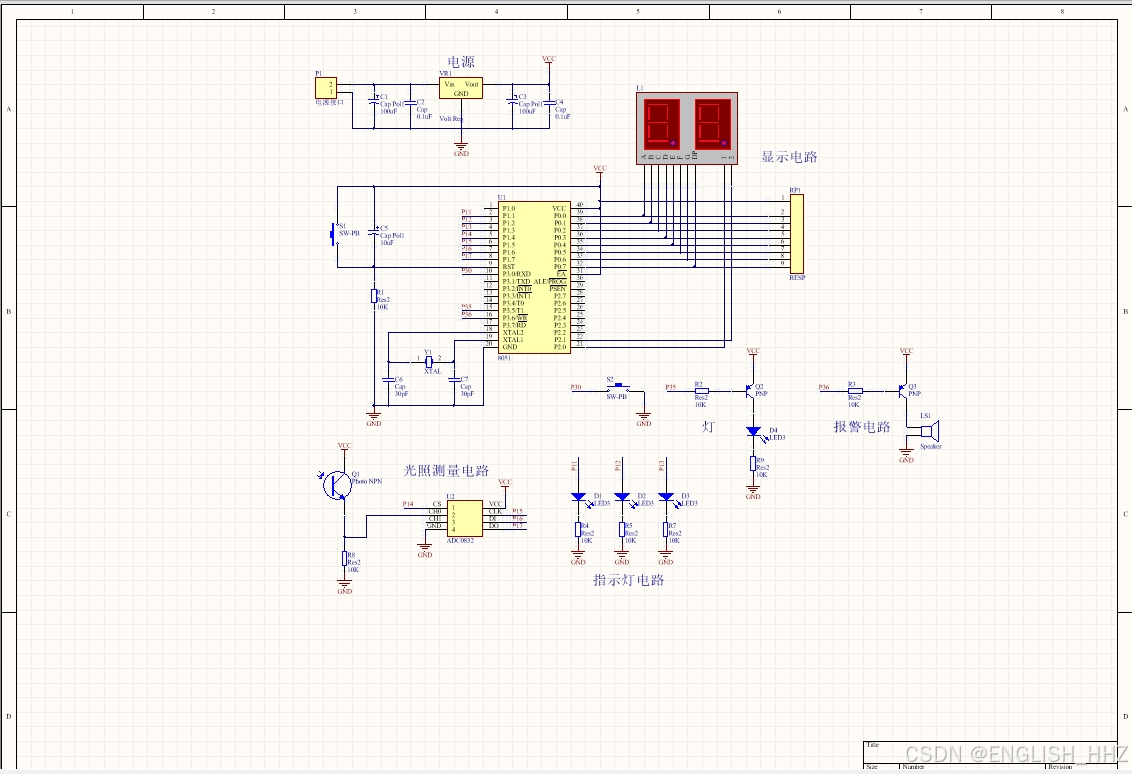Select the C2 0.1uF capacitor
1132x774 pixels.
pos(410,103)
